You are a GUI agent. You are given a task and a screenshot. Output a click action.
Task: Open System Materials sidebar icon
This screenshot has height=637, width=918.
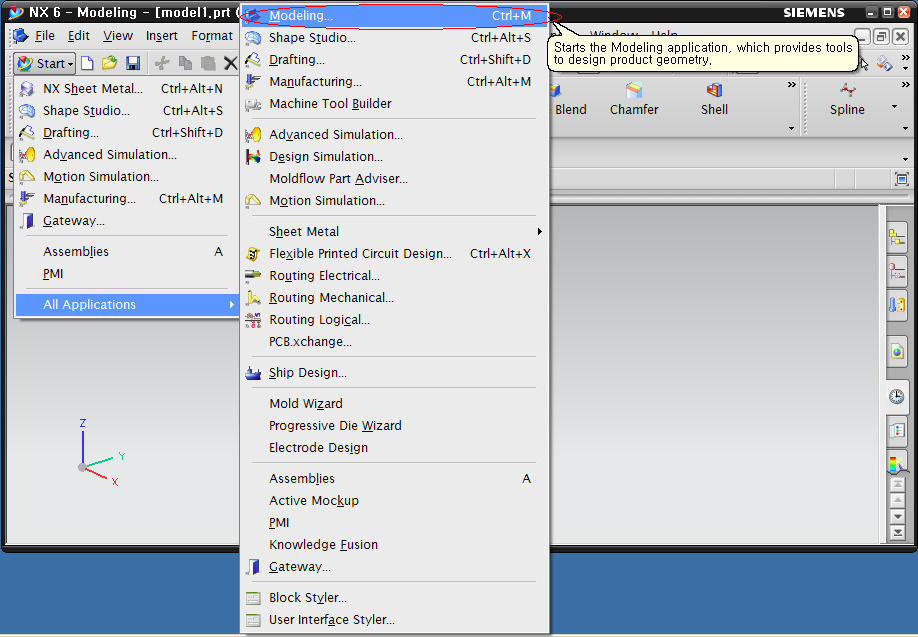896,431
